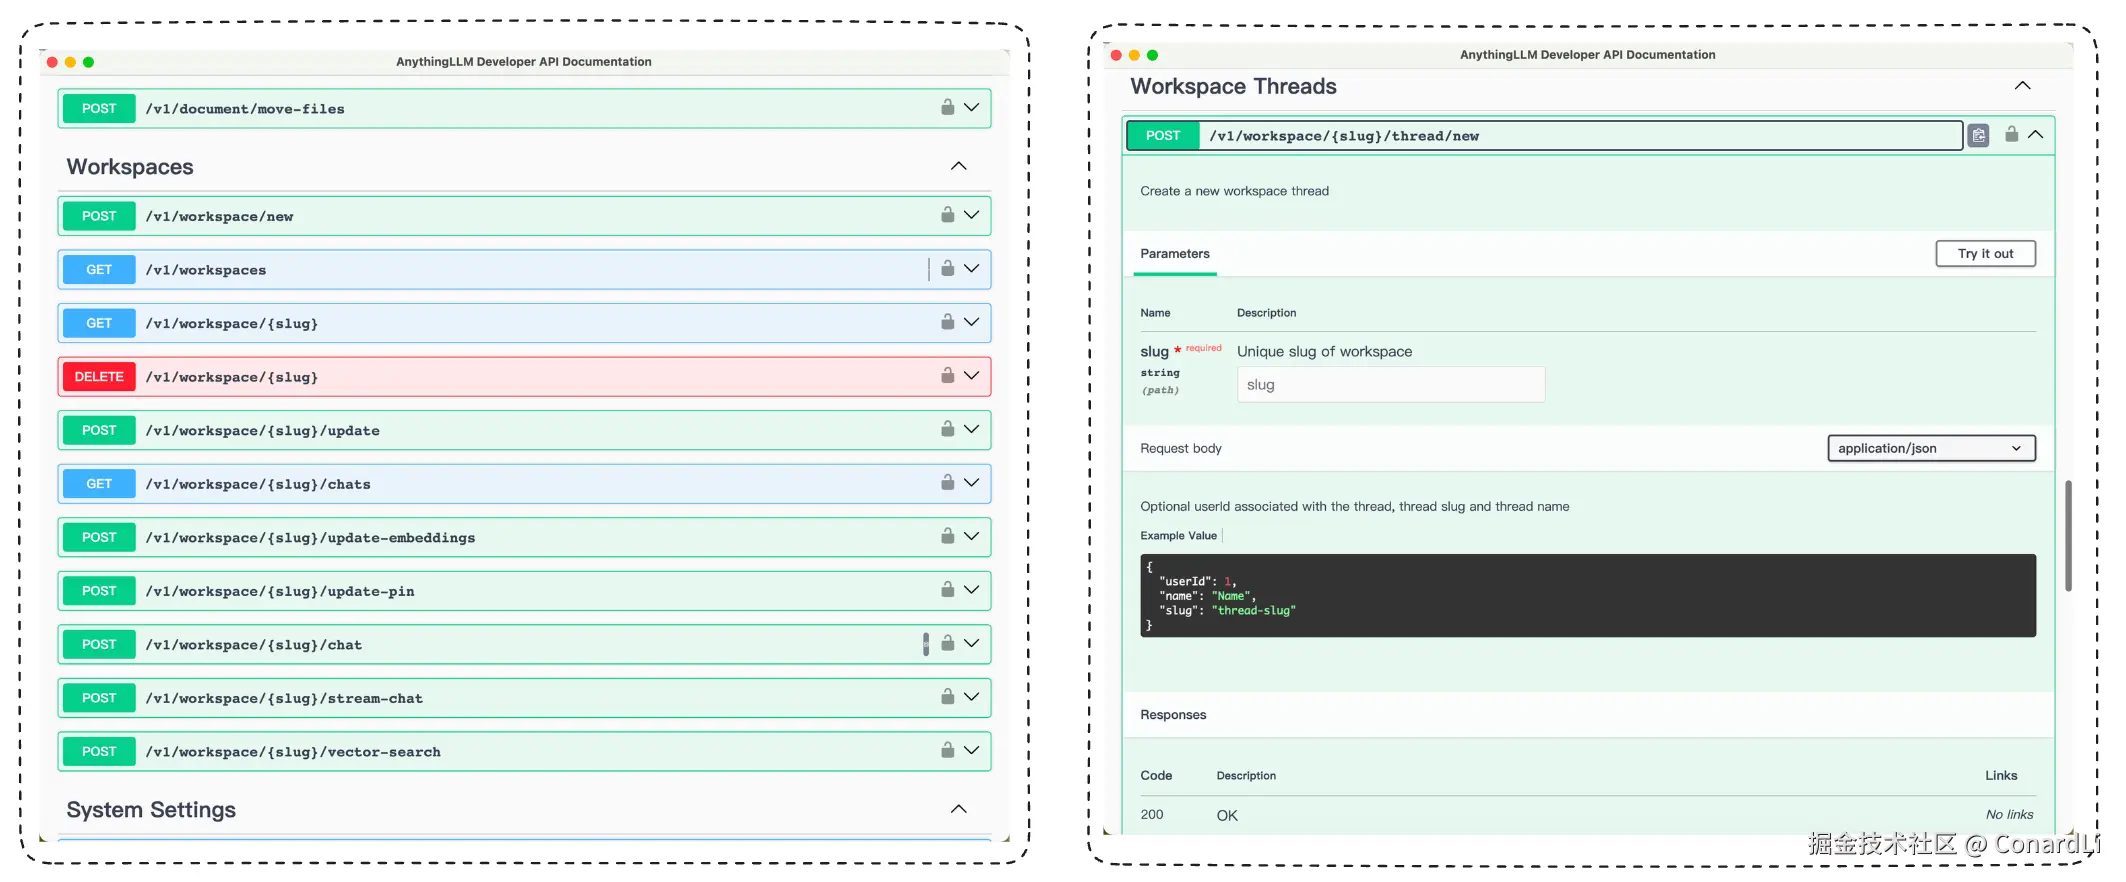
Task: Copy the thread/new endpoint path to clipboard
Action: tap(1978, 135)
